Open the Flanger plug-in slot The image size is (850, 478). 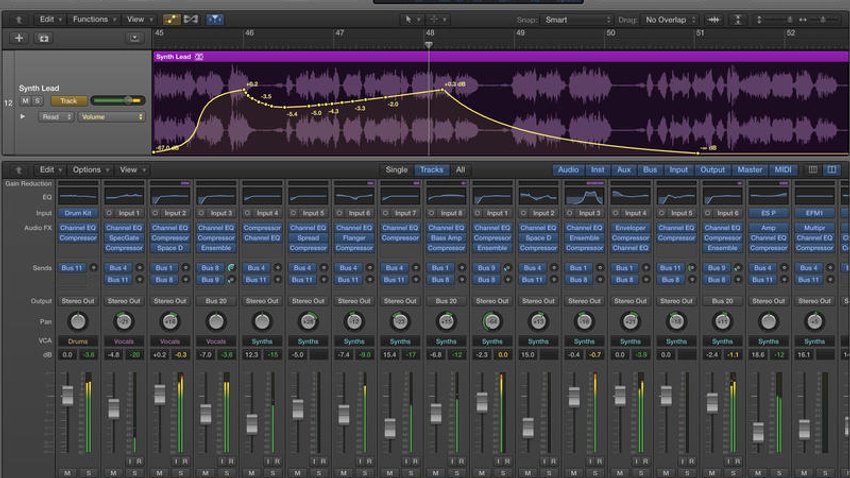(354, 238)
